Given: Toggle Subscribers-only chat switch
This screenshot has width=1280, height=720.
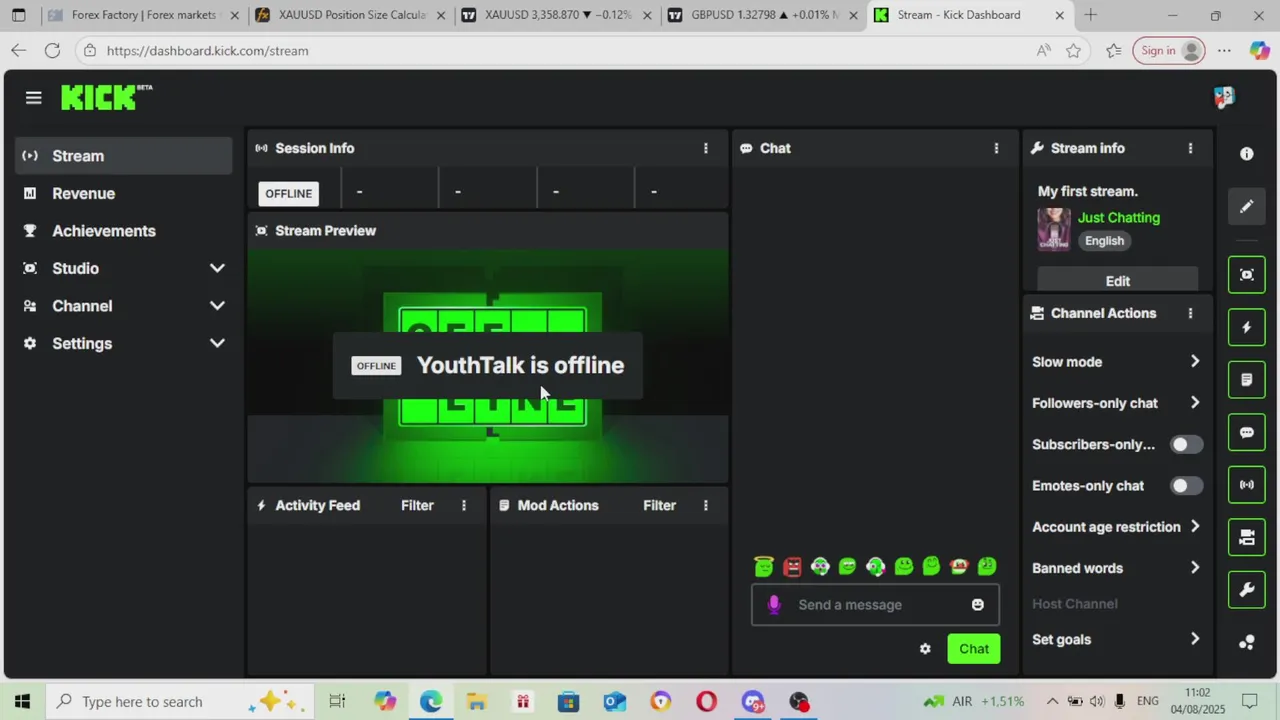Looking at the screenshot, I should coord(1186,444).
